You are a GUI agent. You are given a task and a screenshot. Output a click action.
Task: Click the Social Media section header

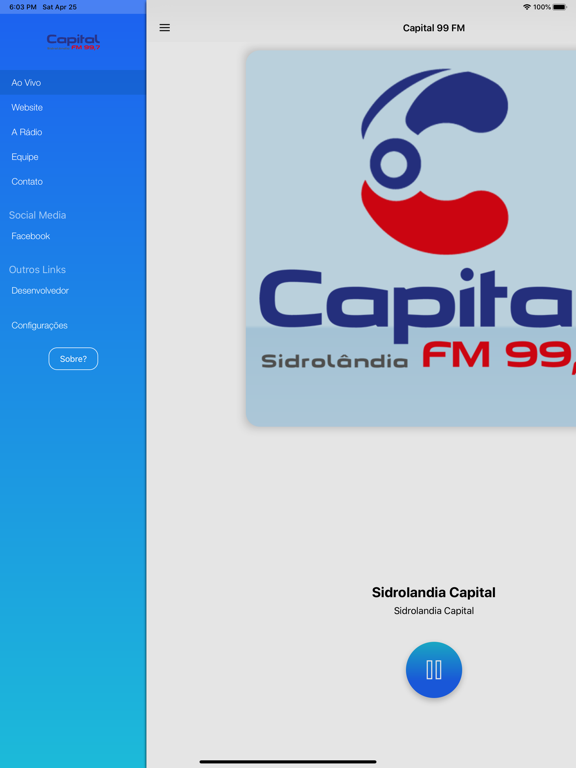point(37,215)
